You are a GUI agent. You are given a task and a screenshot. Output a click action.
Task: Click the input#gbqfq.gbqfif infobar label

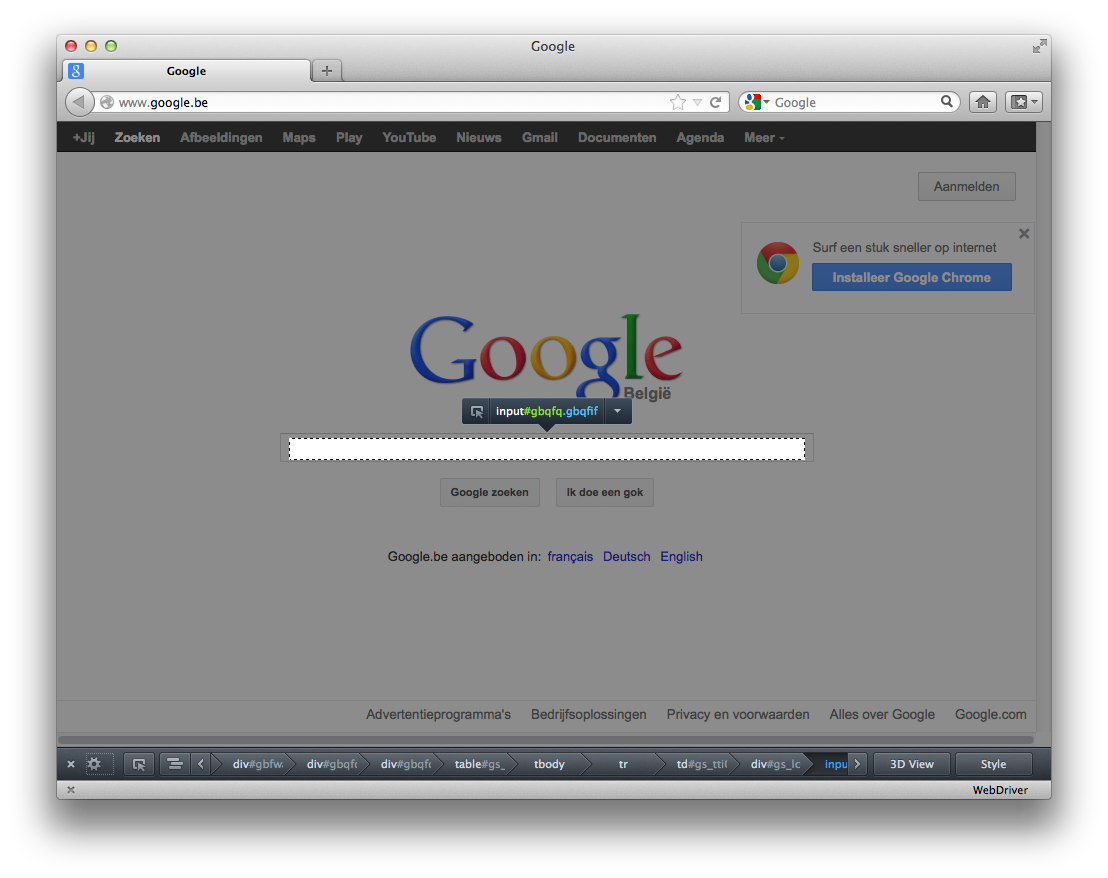pyautogui.click(x=546, y=411)
